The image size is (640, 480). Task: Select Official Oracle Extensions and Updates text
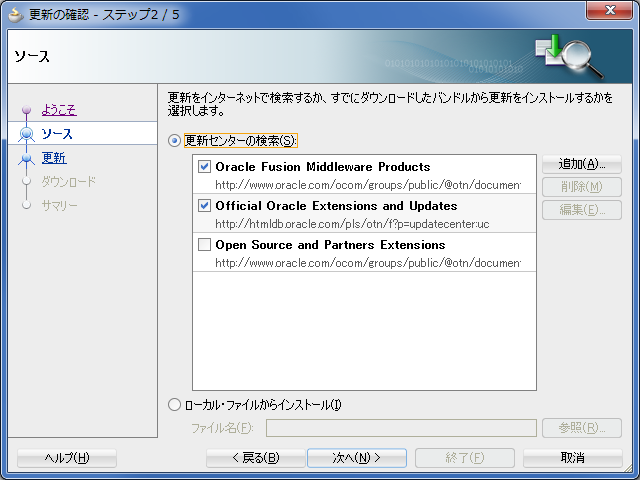pyautogui.click(x=336, y=205)
